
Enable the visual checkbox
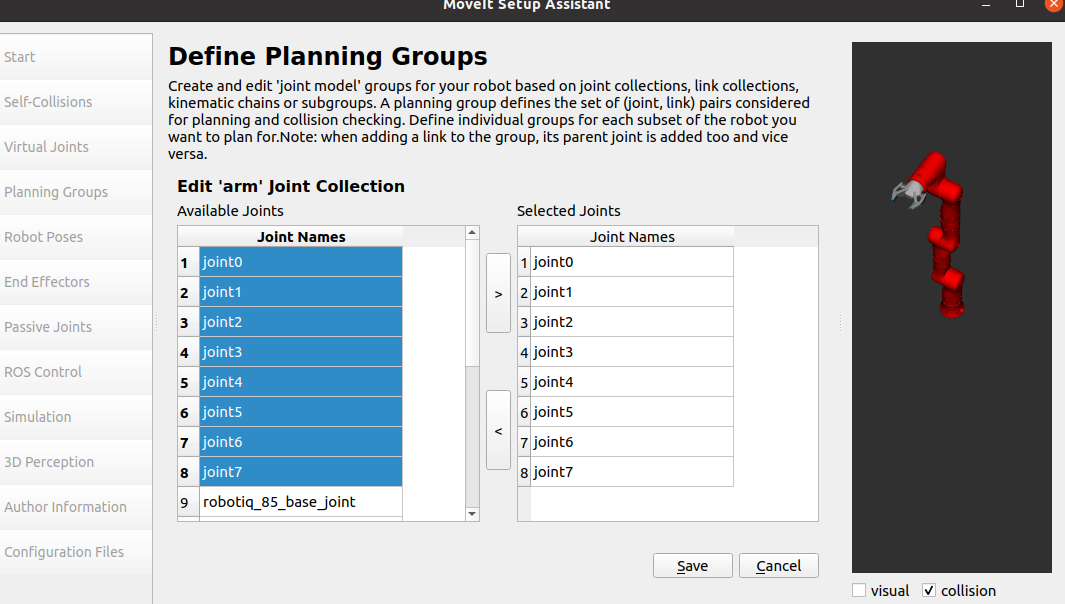[x=859, y=590]
